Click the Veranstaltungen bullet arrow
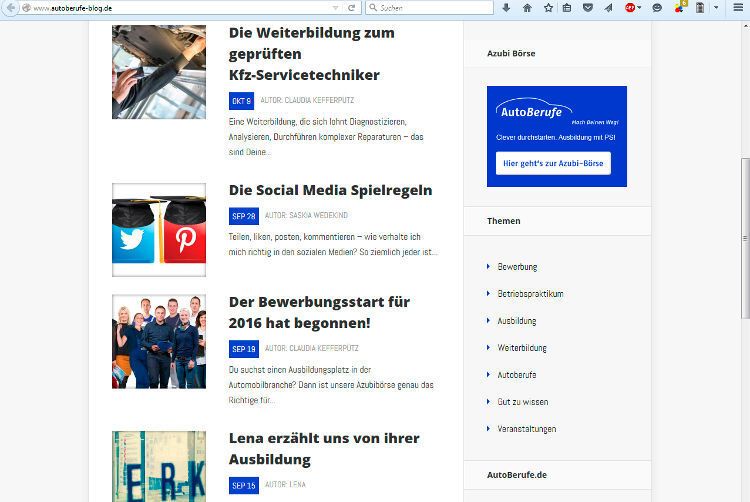The height and width of the screenshot is (502, 750). click(x=488, y=428)
